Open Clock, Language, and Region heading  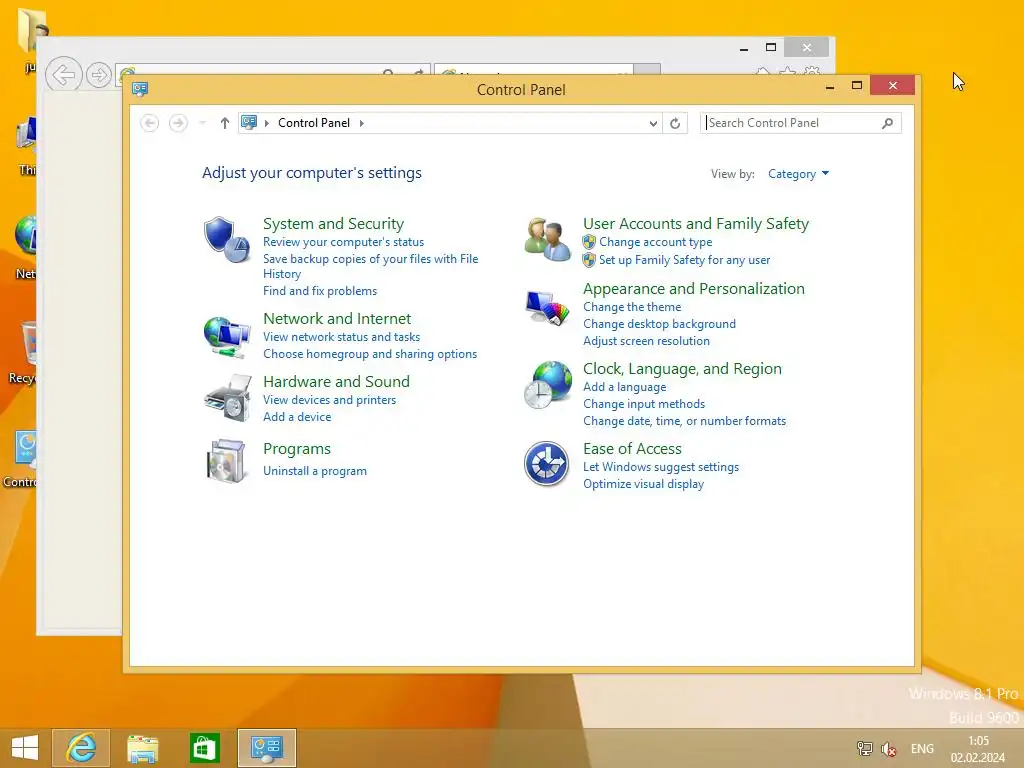click(x=682, y=368)
